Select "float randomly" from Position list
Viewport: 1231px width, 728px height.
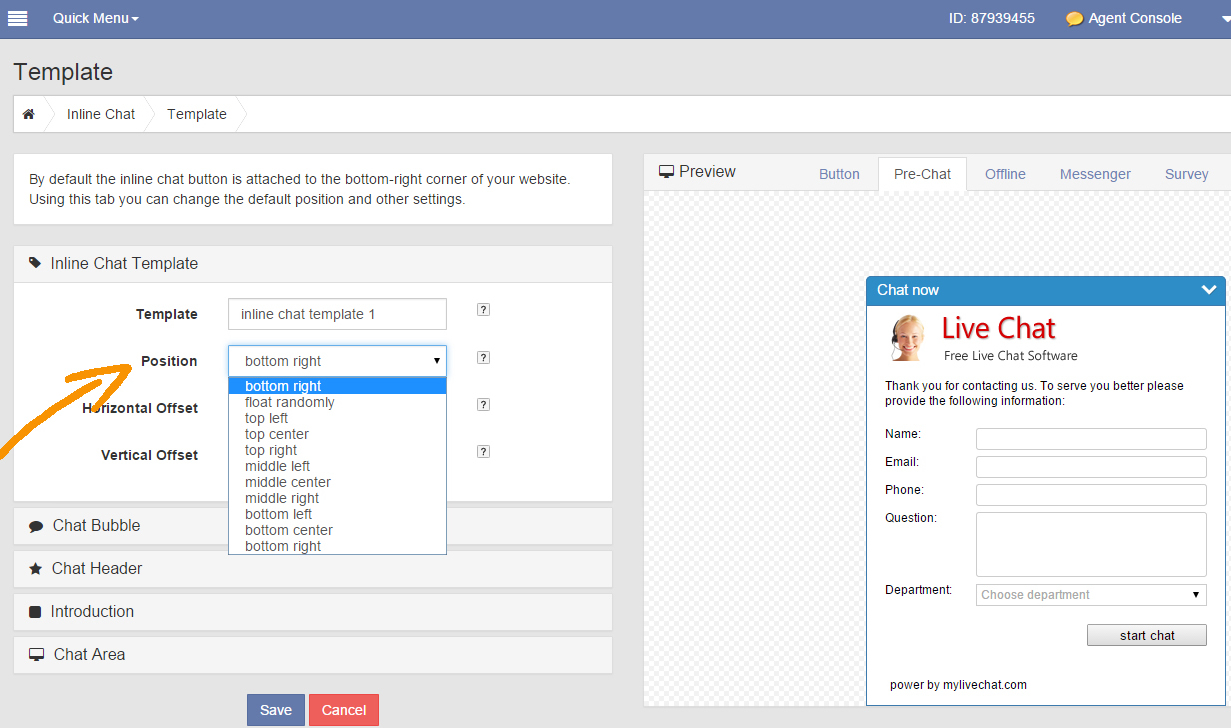[290, 402]
